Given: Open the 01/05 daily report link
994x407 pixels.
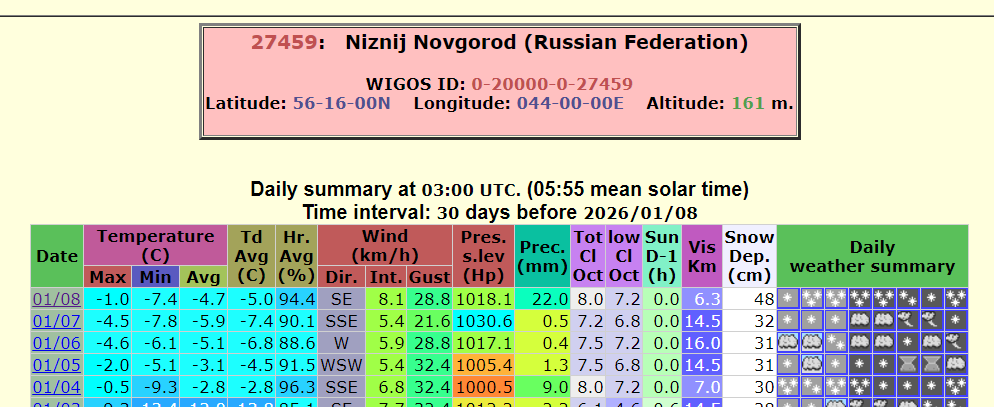Looking at the screenshot, I should (48, 365).
